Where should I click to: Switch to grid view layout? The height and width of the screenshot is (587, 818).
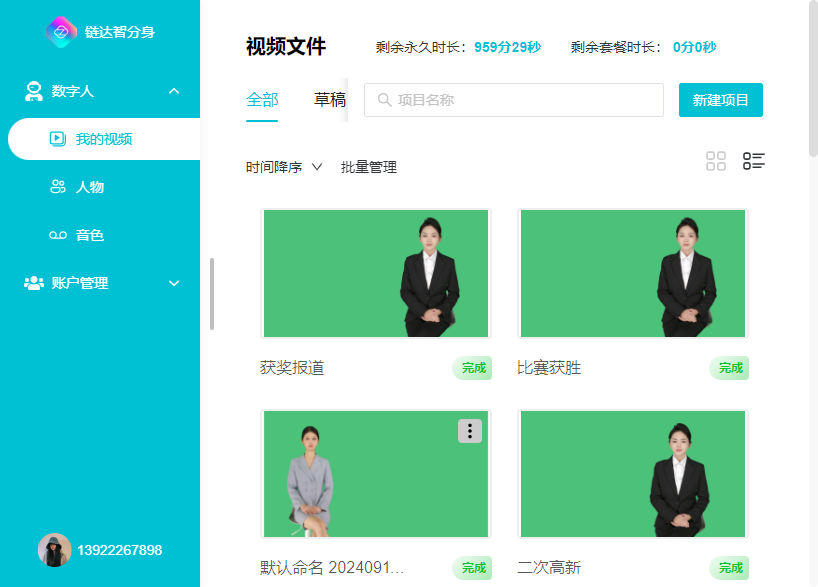(716, 161)
